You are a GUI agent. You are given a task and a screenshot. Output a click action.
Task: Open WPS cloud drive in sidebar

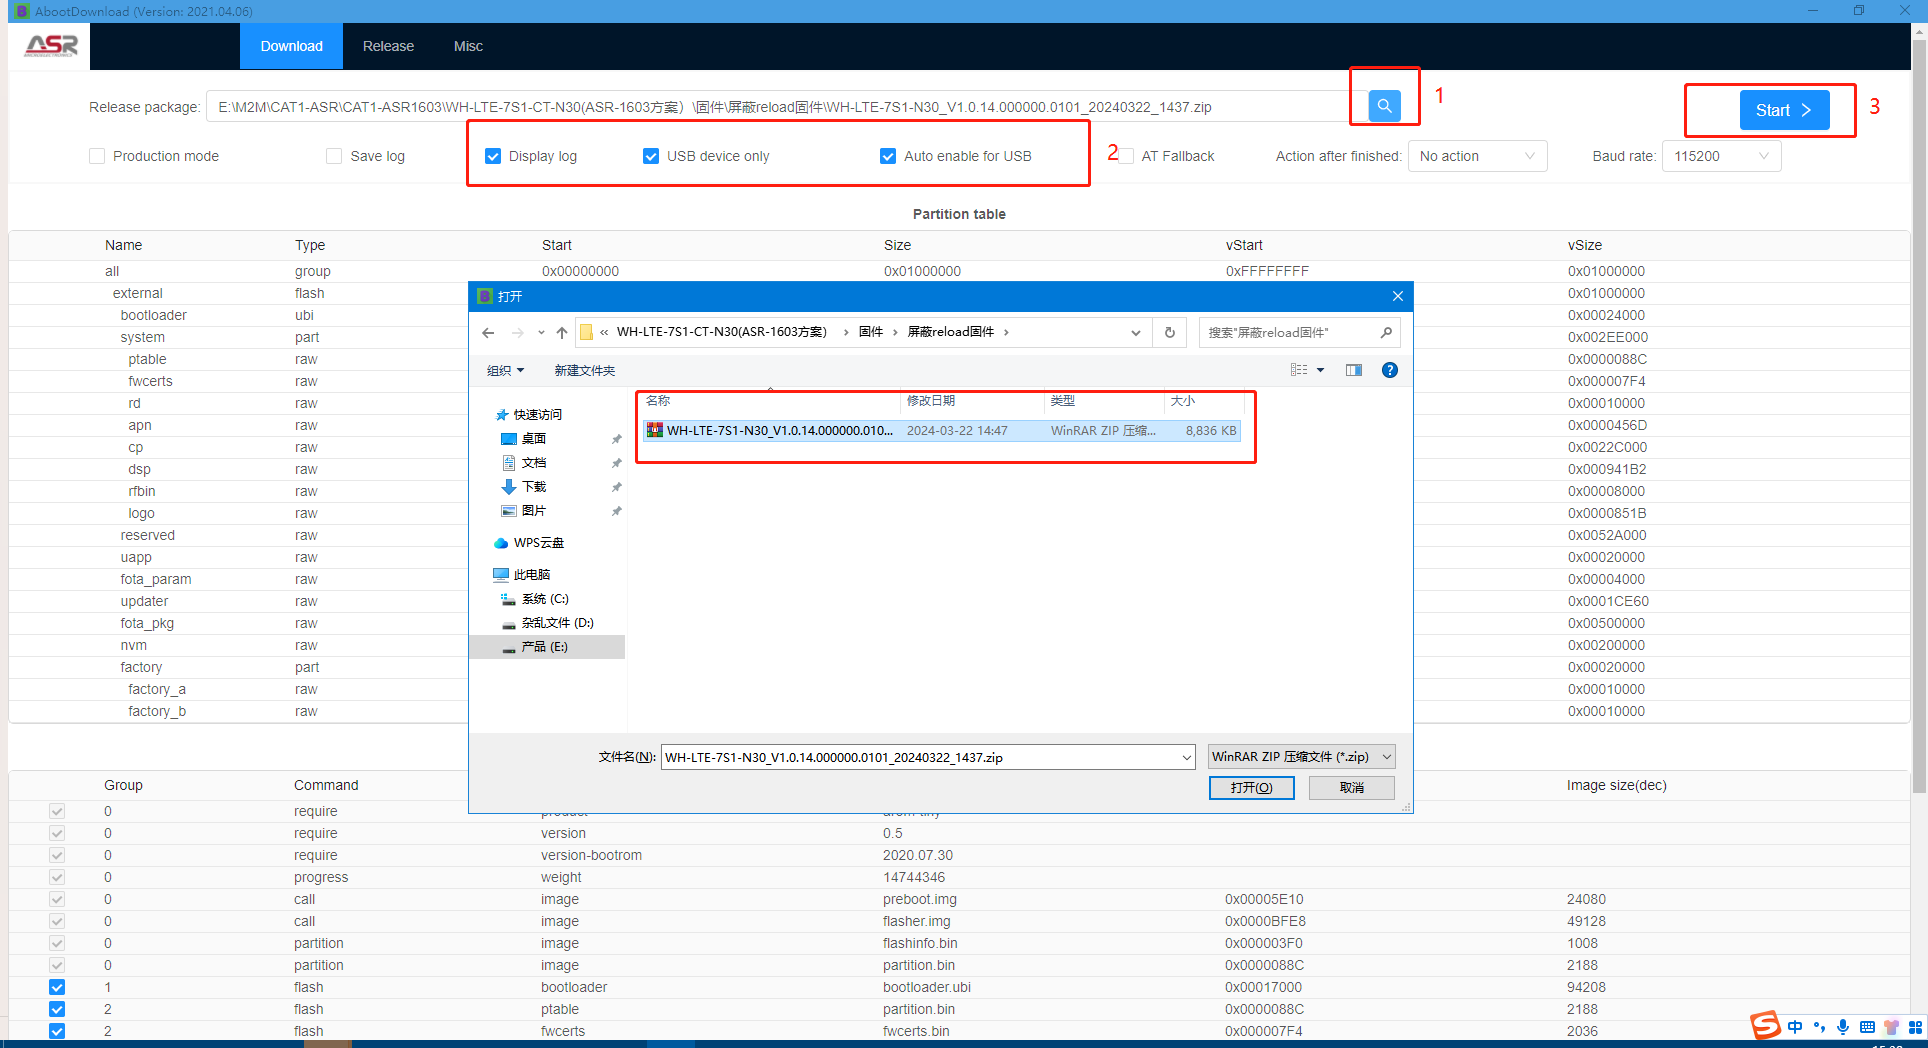[538, 543]
